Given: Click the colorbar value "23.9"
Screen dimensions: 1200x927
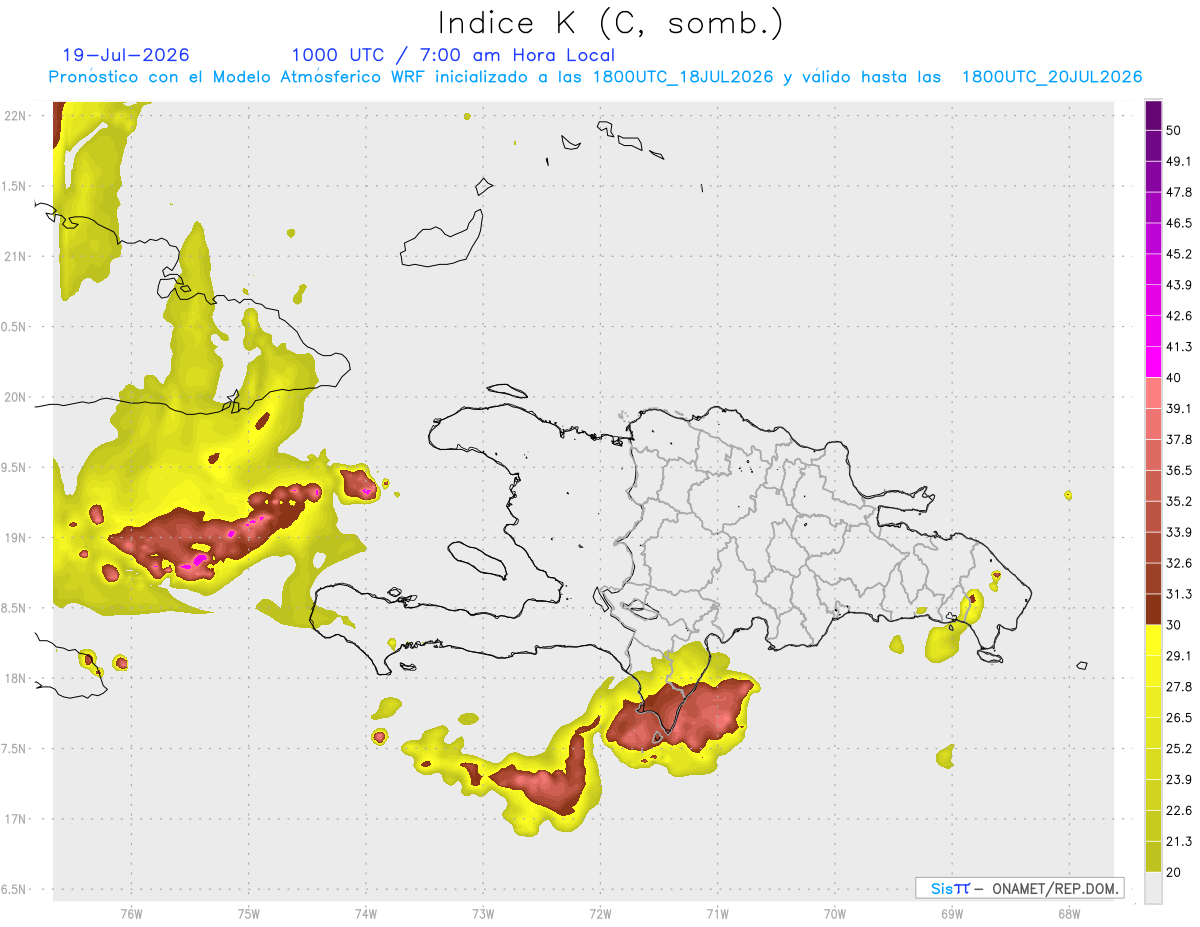Looking at the screenshot, I should tap(1180, 780).
